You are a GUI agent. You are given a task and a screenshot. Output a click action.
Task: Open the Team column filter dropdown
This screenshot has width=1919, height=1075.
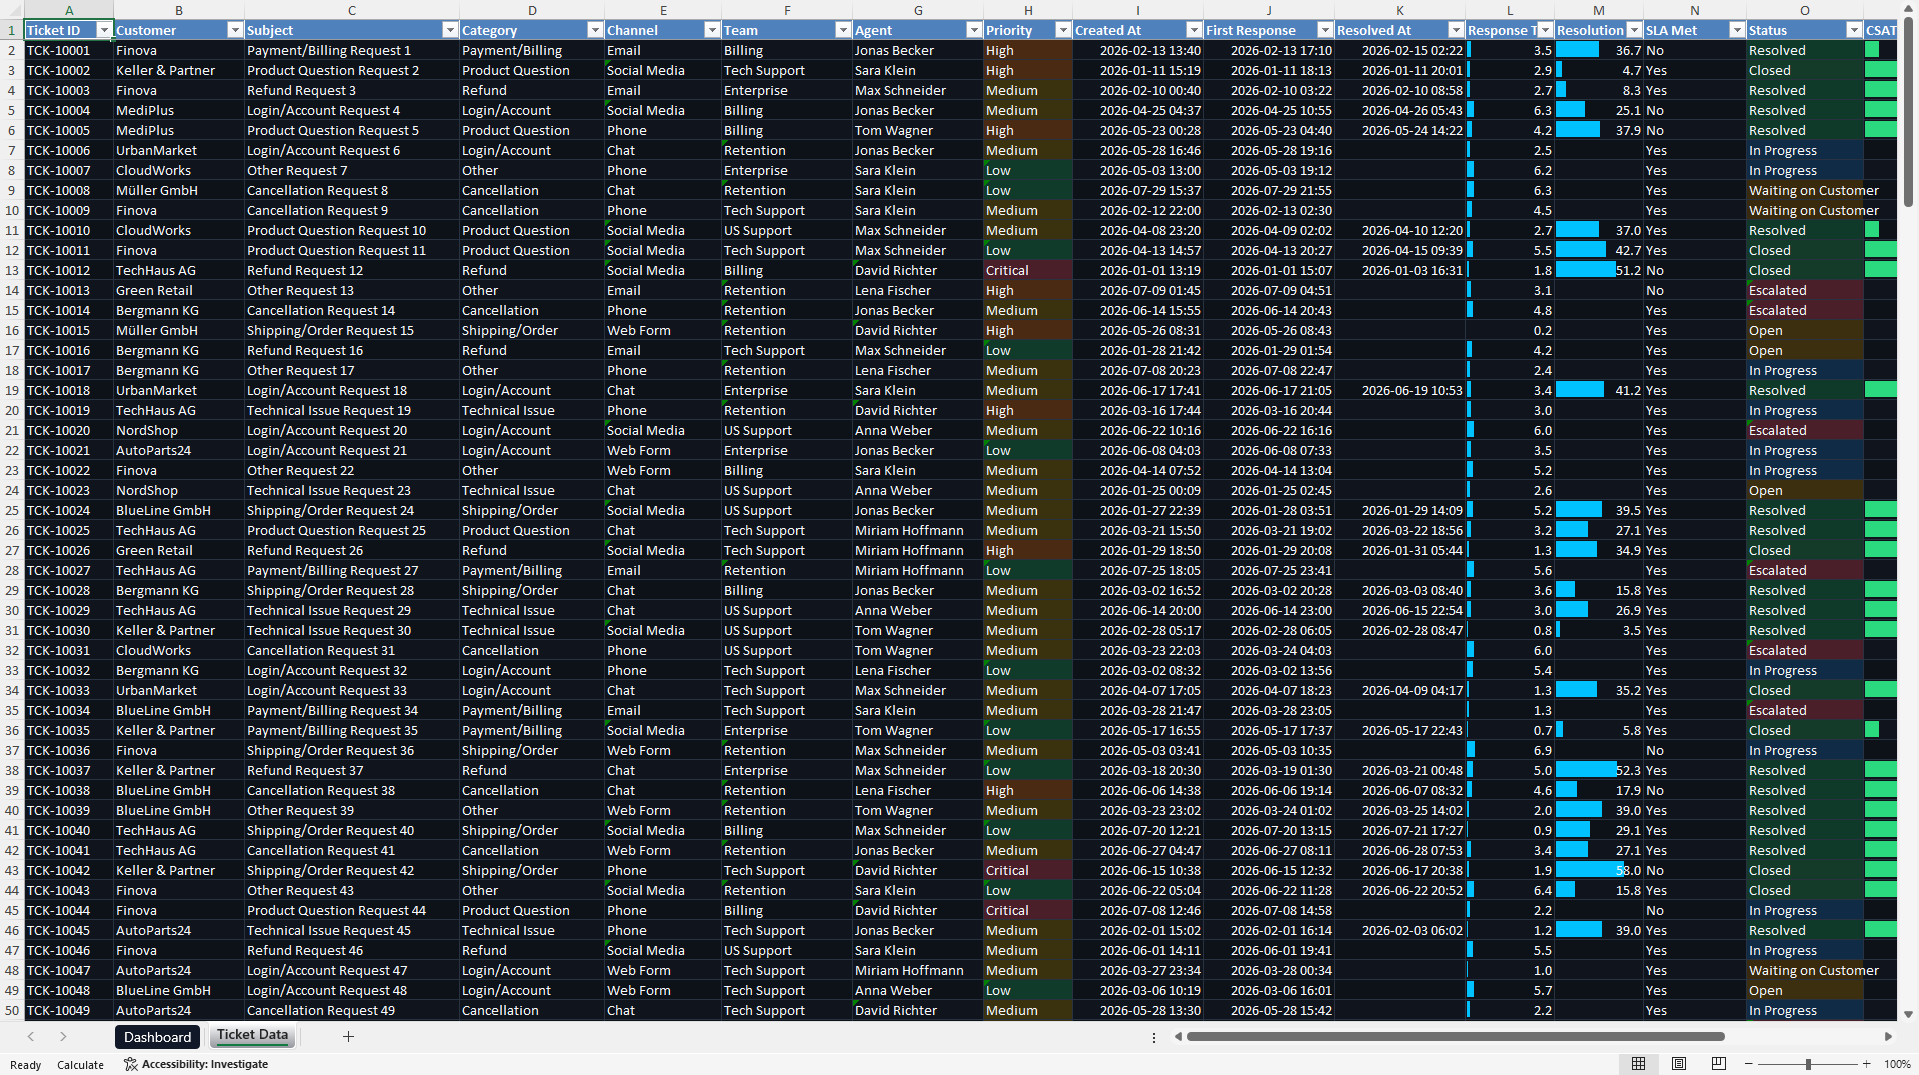pyautogui.click(x=843, y=30)
